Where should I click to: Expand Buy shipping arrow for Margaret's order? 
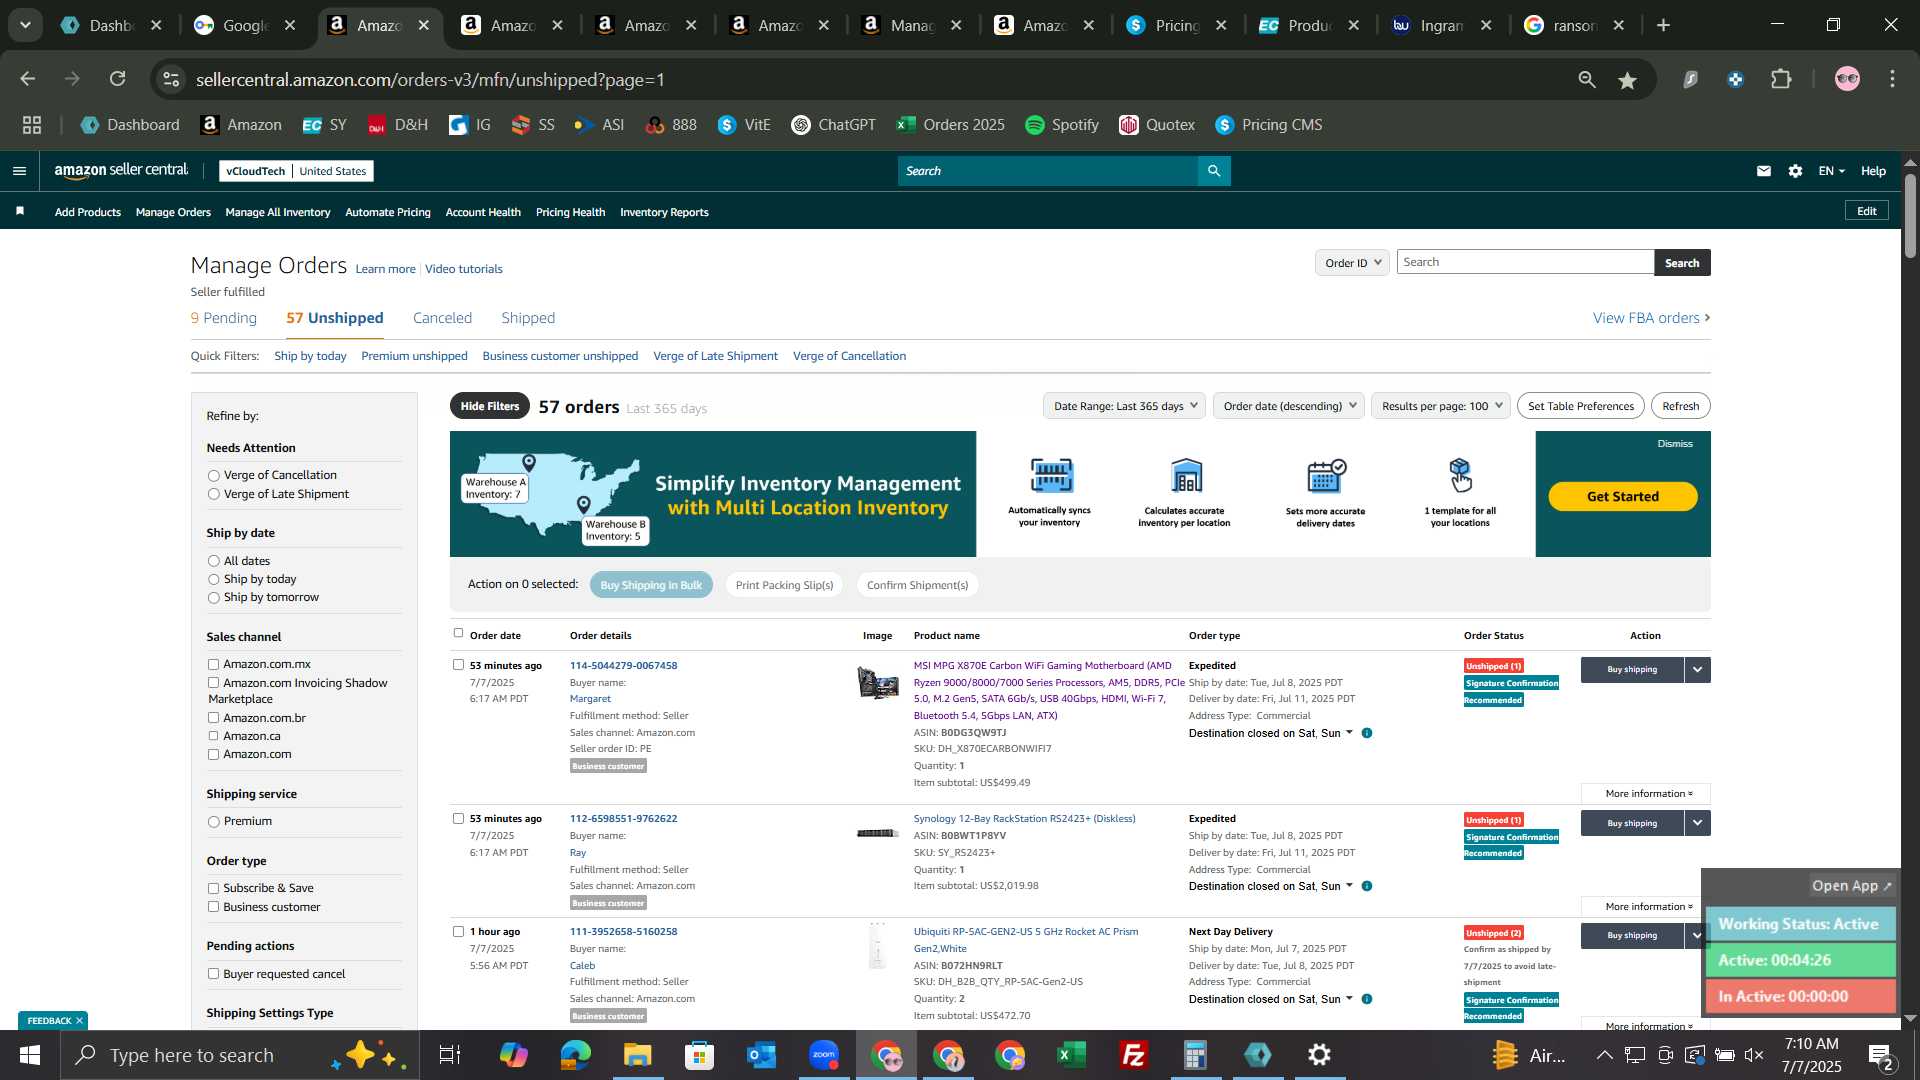click(x=1698, y=670)
